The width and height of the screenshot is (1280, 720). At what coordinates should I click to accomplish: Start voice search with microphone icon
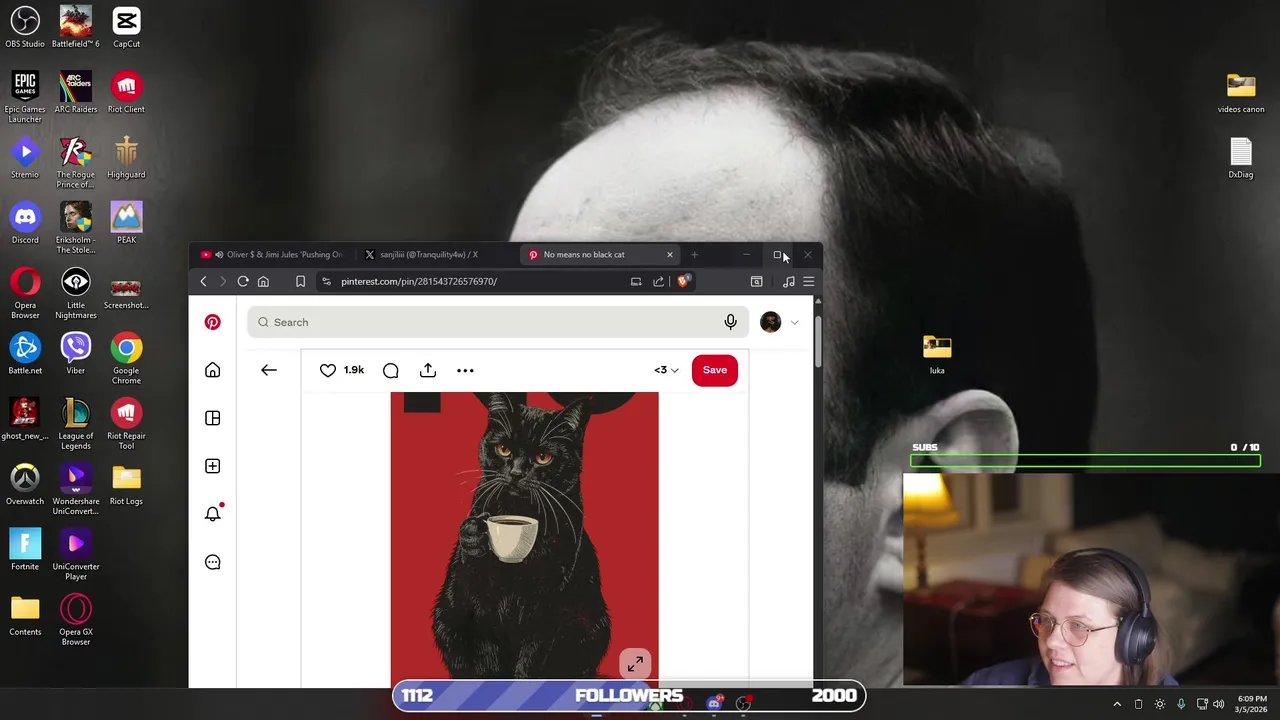[x=730, y=322]
